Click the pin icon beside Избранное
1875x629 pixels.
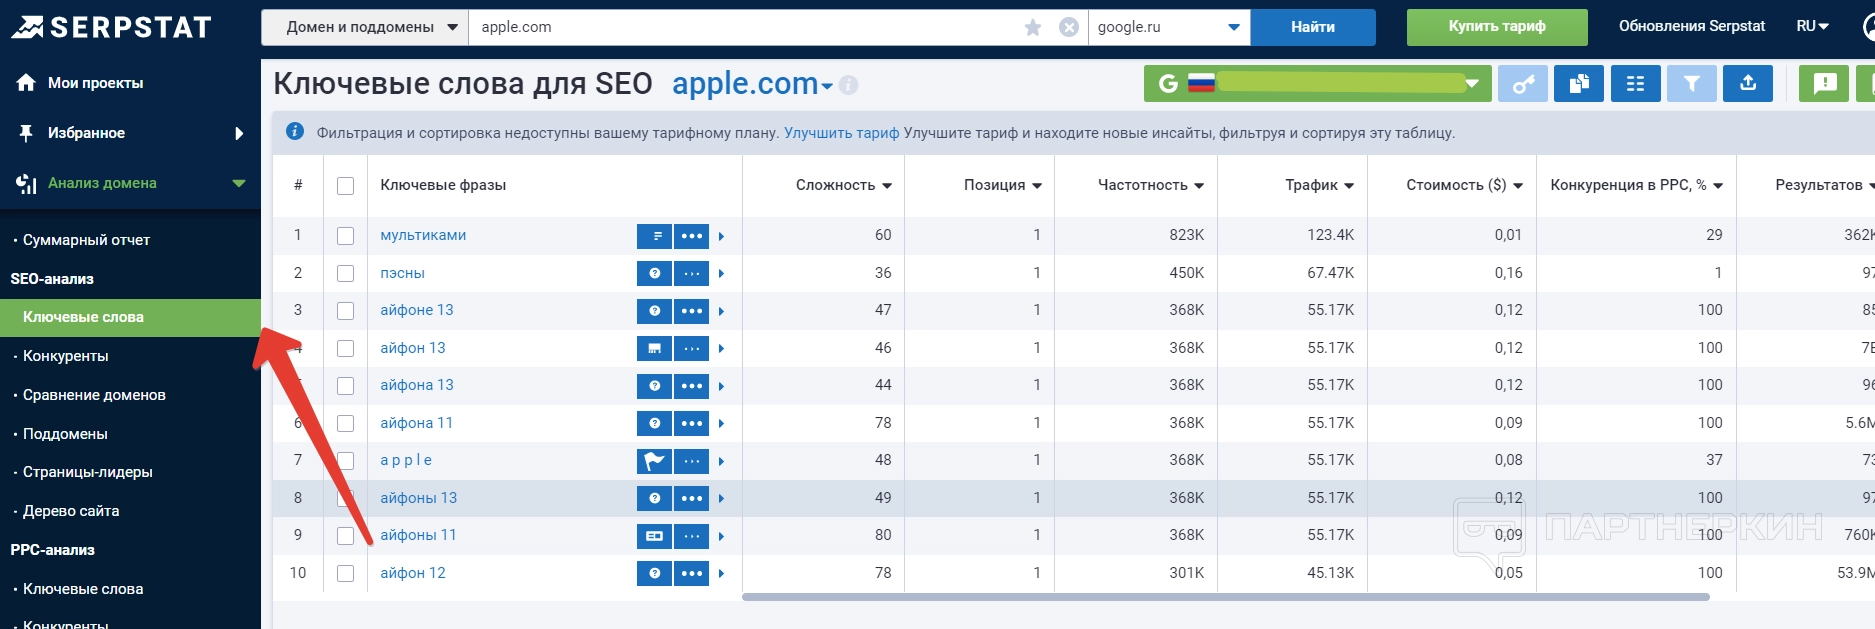pyautogui.click(x=26, y=133)
